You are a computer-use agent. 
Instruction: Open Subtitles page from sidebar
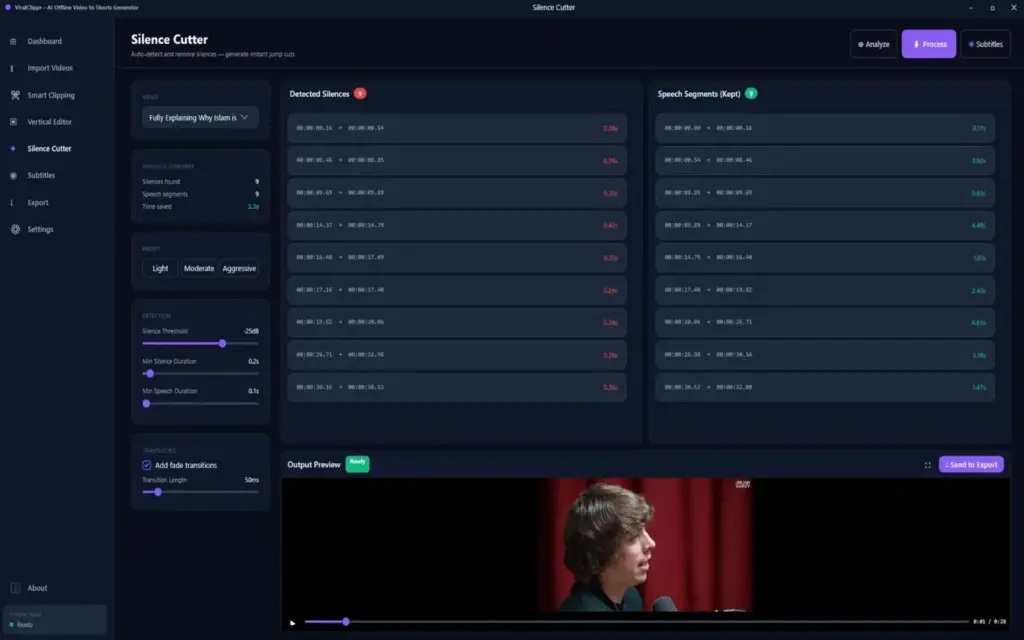click(x=41, y=176)
